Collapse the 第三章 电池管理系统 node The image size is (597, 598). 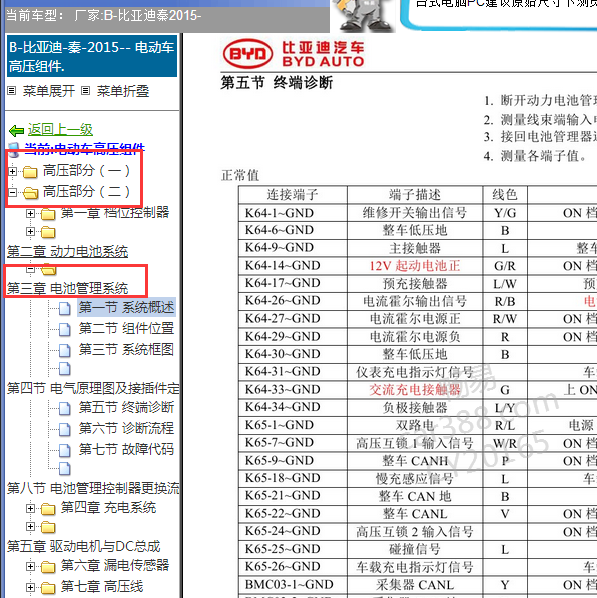(30, 270)
